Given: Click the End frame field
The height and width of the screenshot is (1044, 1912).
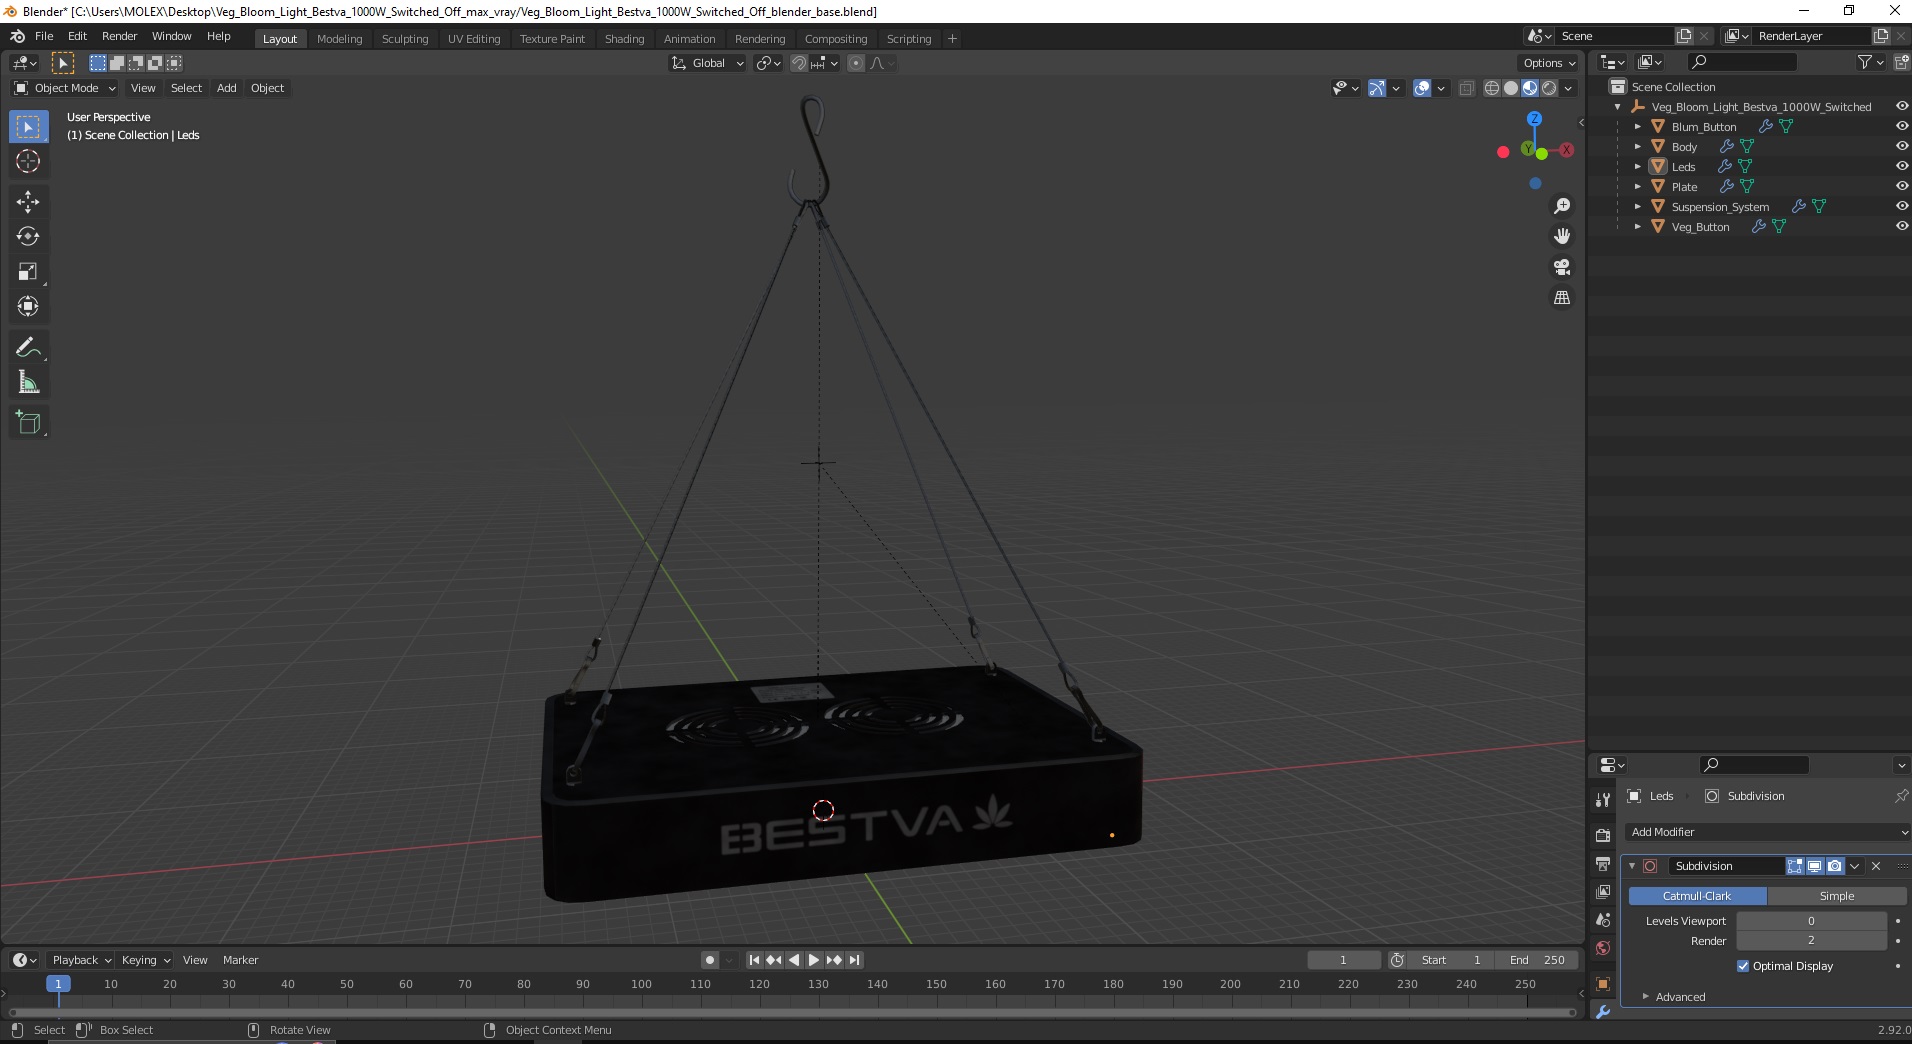Looking at the screenshot, I should coord(1537,960).
